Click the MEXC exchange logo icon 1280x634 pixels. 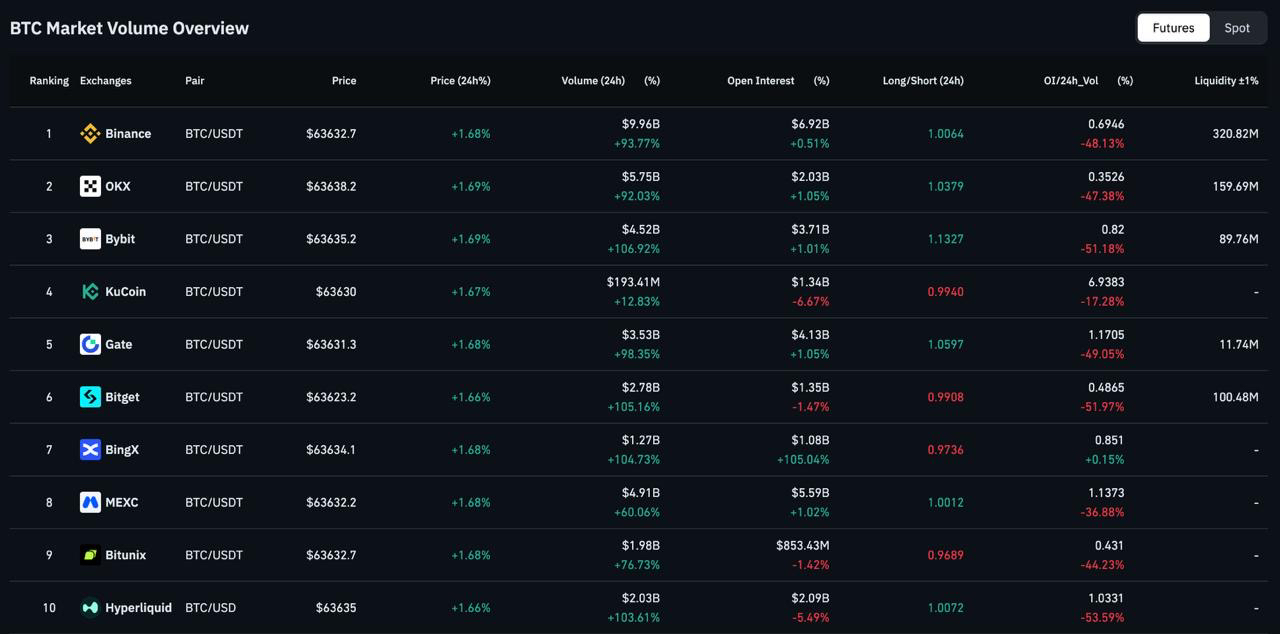coord(90,502)
